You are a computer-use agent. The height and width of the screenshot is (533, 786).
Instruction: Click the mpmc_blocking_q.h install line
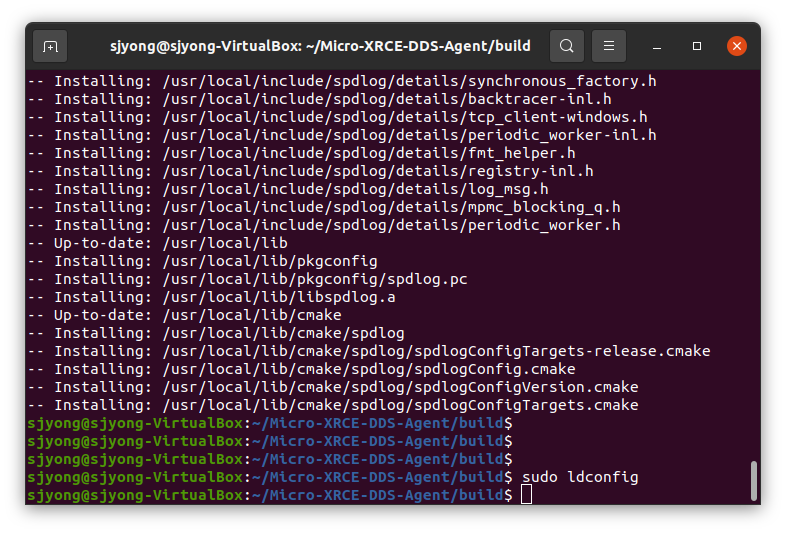(324, 208)
